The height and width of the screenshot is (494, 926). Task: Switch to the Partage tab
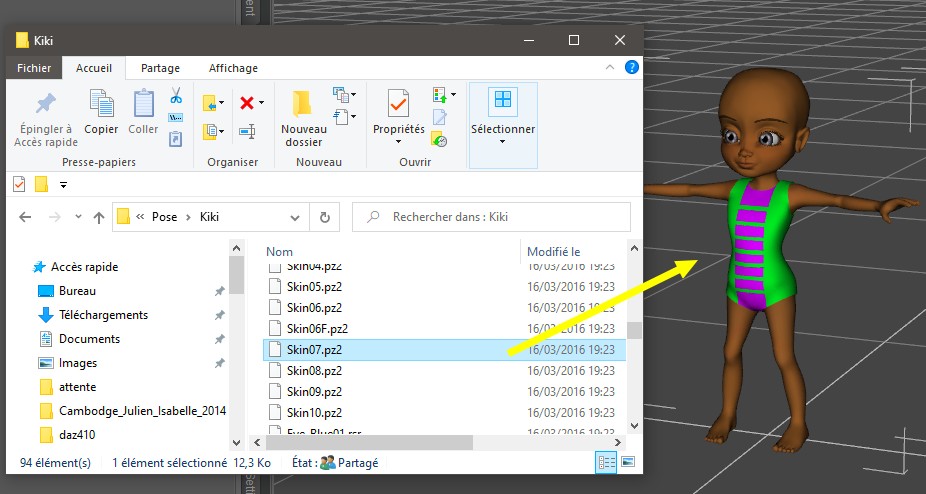click(160, 68)
